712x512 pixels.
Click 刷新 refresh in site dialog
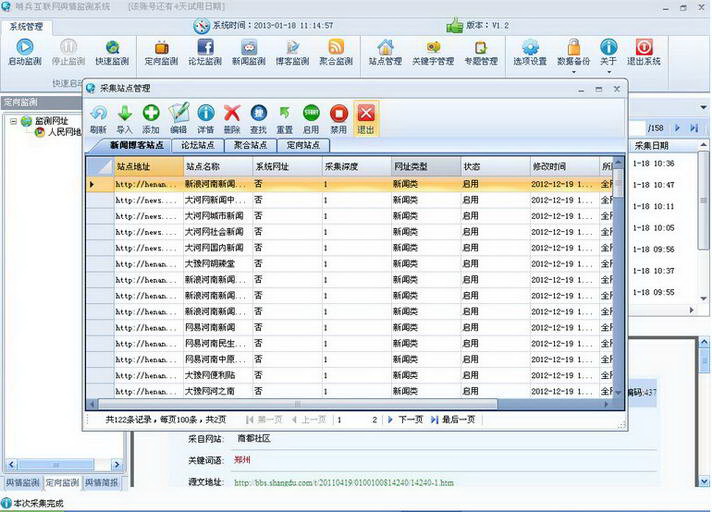point(98,119)
